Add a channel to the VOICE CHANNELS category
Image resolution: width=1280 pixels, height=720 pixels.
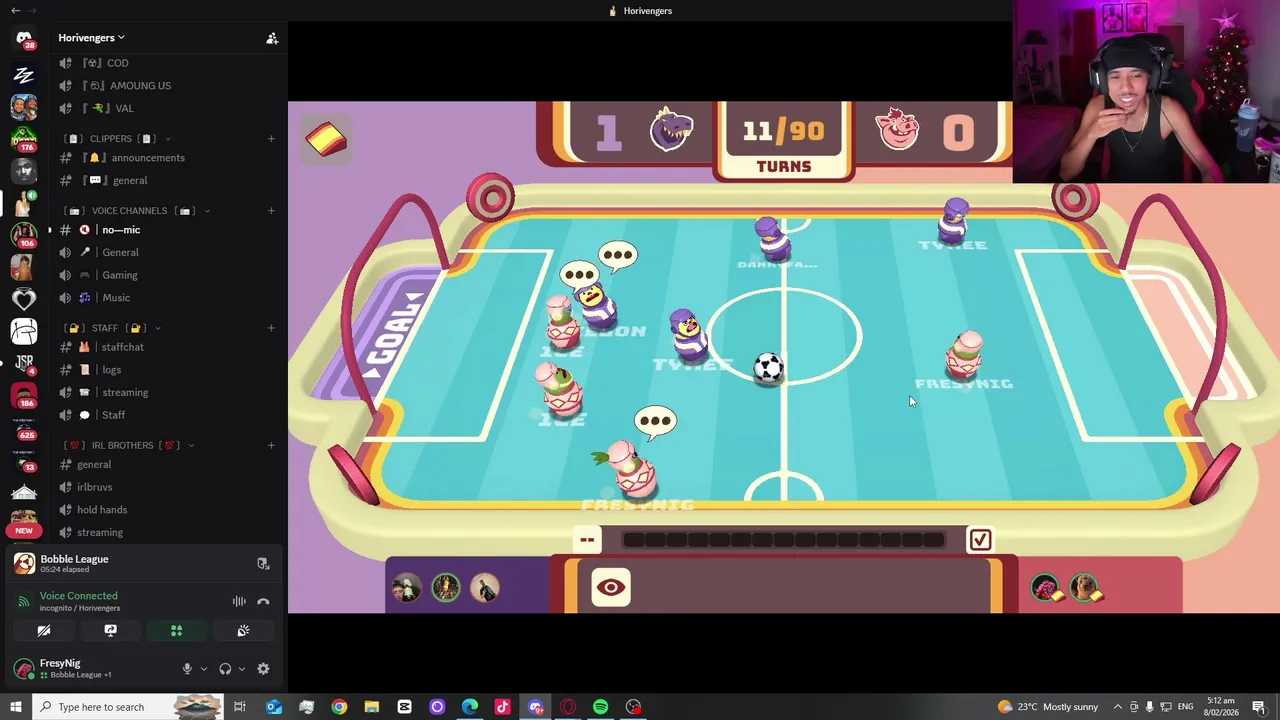click(x=271, y=211)
